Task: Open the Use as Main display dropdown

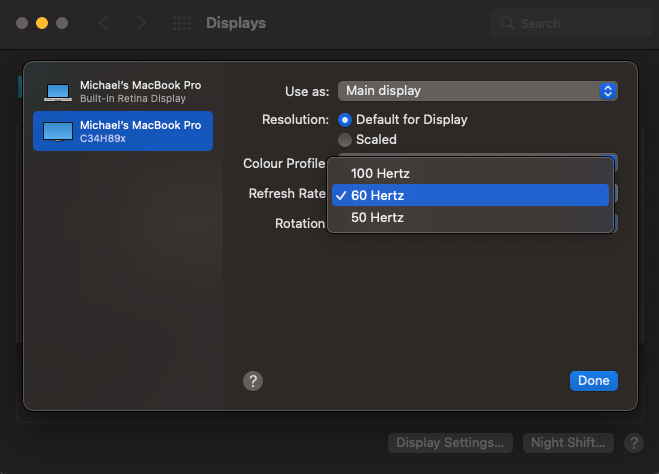Action: pyautogui.click(x=477, y=91)
